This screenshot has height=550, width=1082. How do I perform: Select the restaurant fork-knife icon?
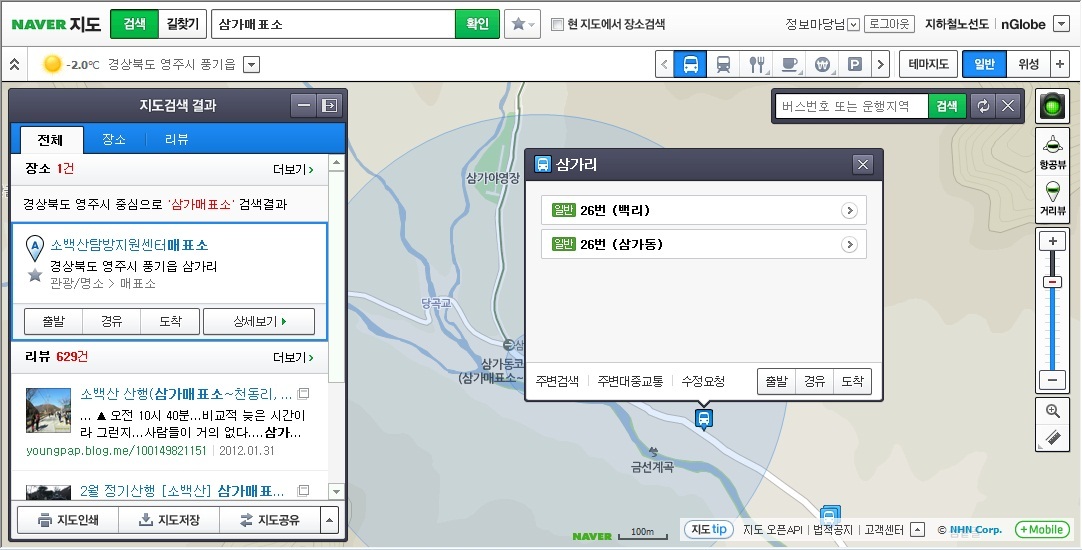click(757, 65)
